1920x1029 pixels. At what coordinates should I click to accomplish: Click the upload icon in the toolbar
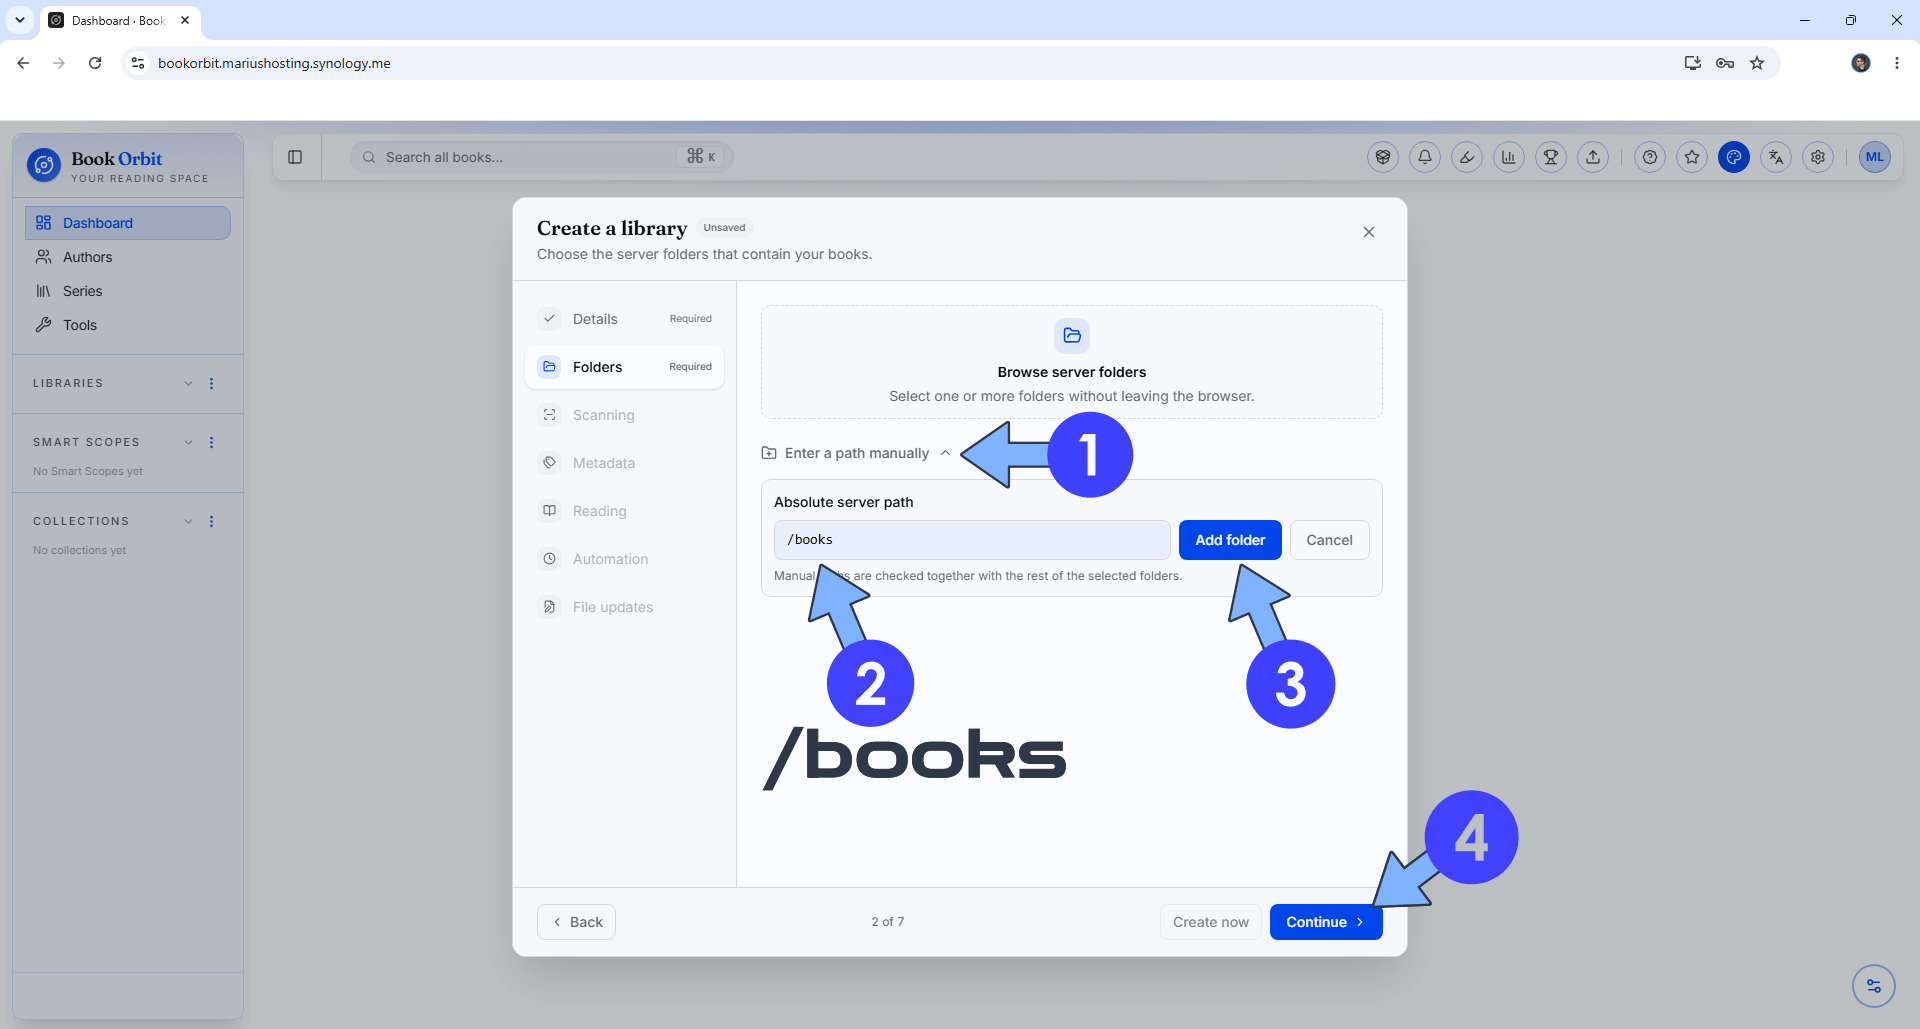coord(1593,157)
